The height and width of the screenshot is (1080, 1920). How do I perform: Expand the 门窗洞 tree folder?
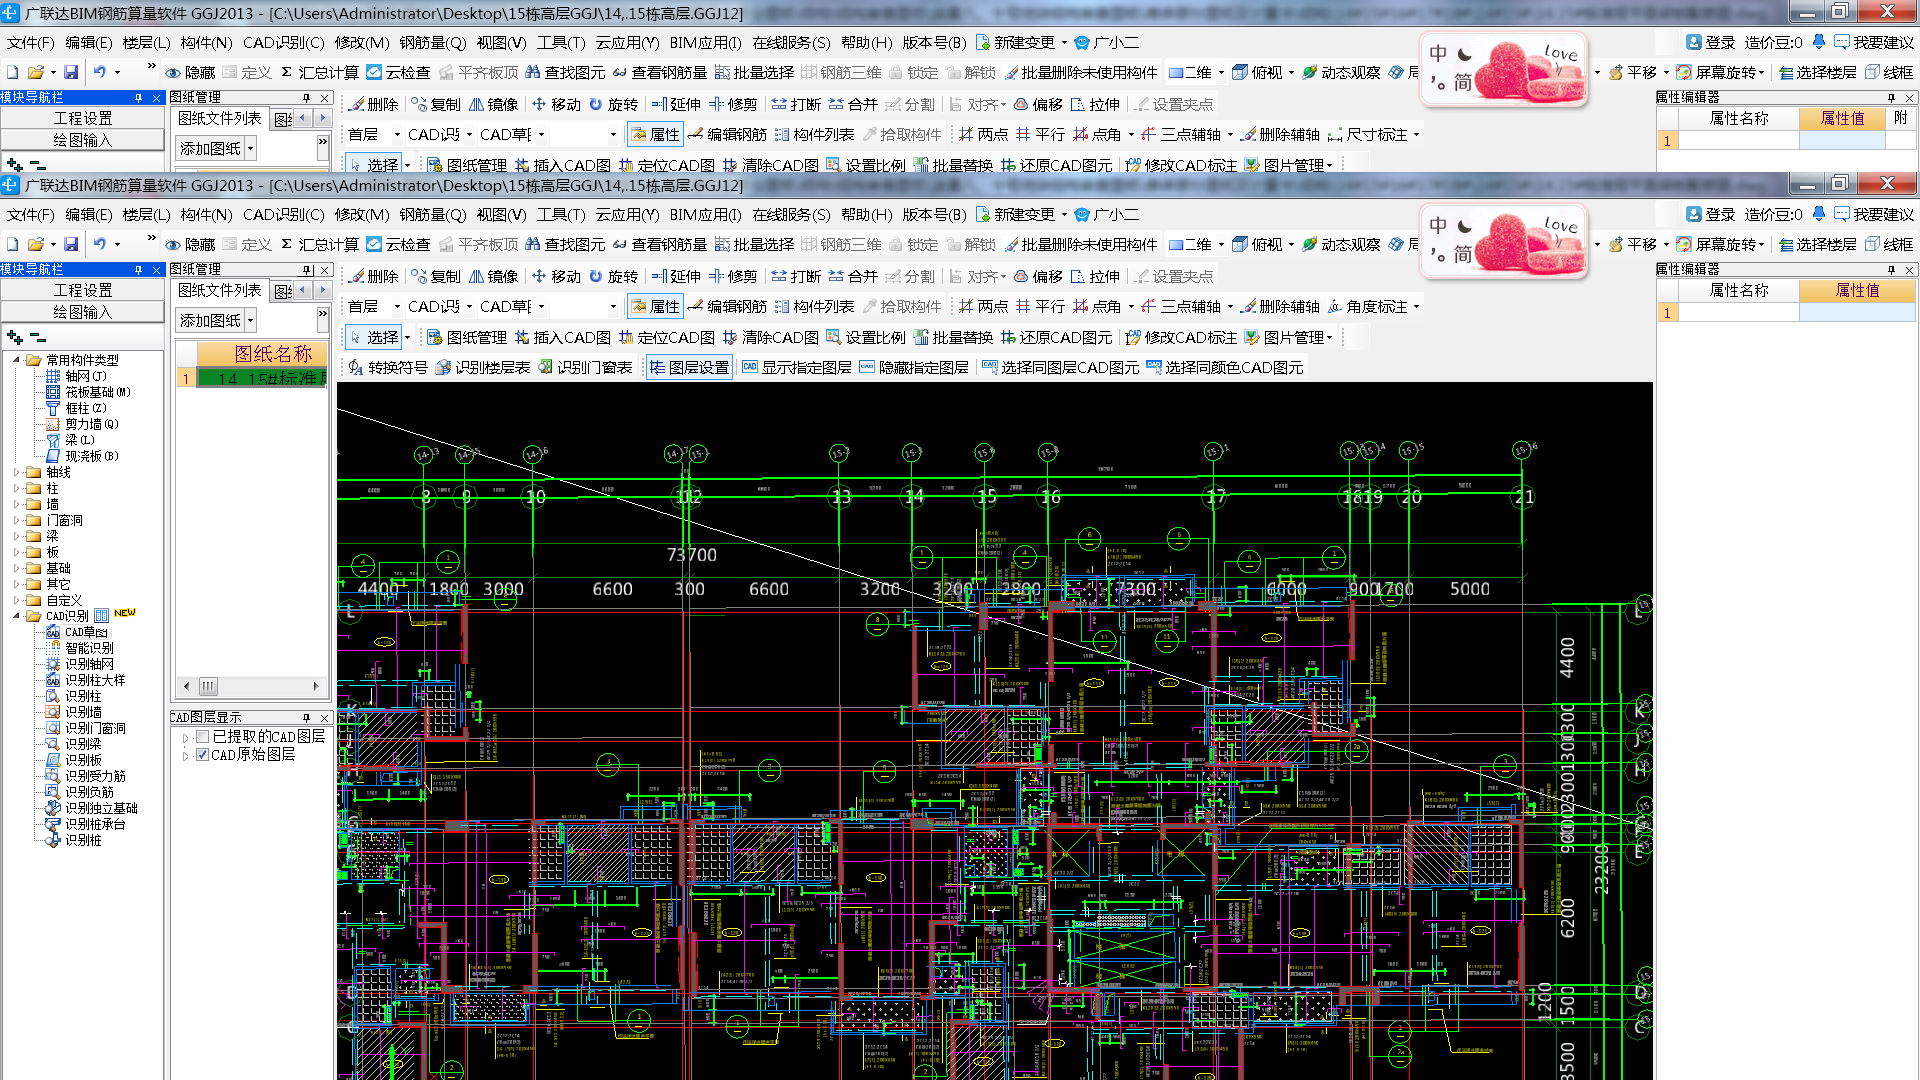click(17, 520)
